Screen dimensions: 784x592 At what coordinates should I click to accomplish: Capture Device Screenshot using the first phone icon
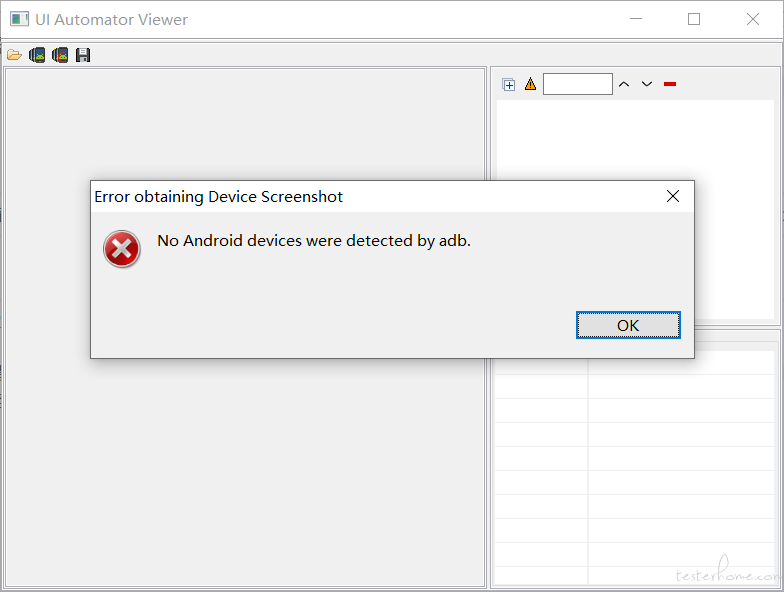[x=37, y=54]
